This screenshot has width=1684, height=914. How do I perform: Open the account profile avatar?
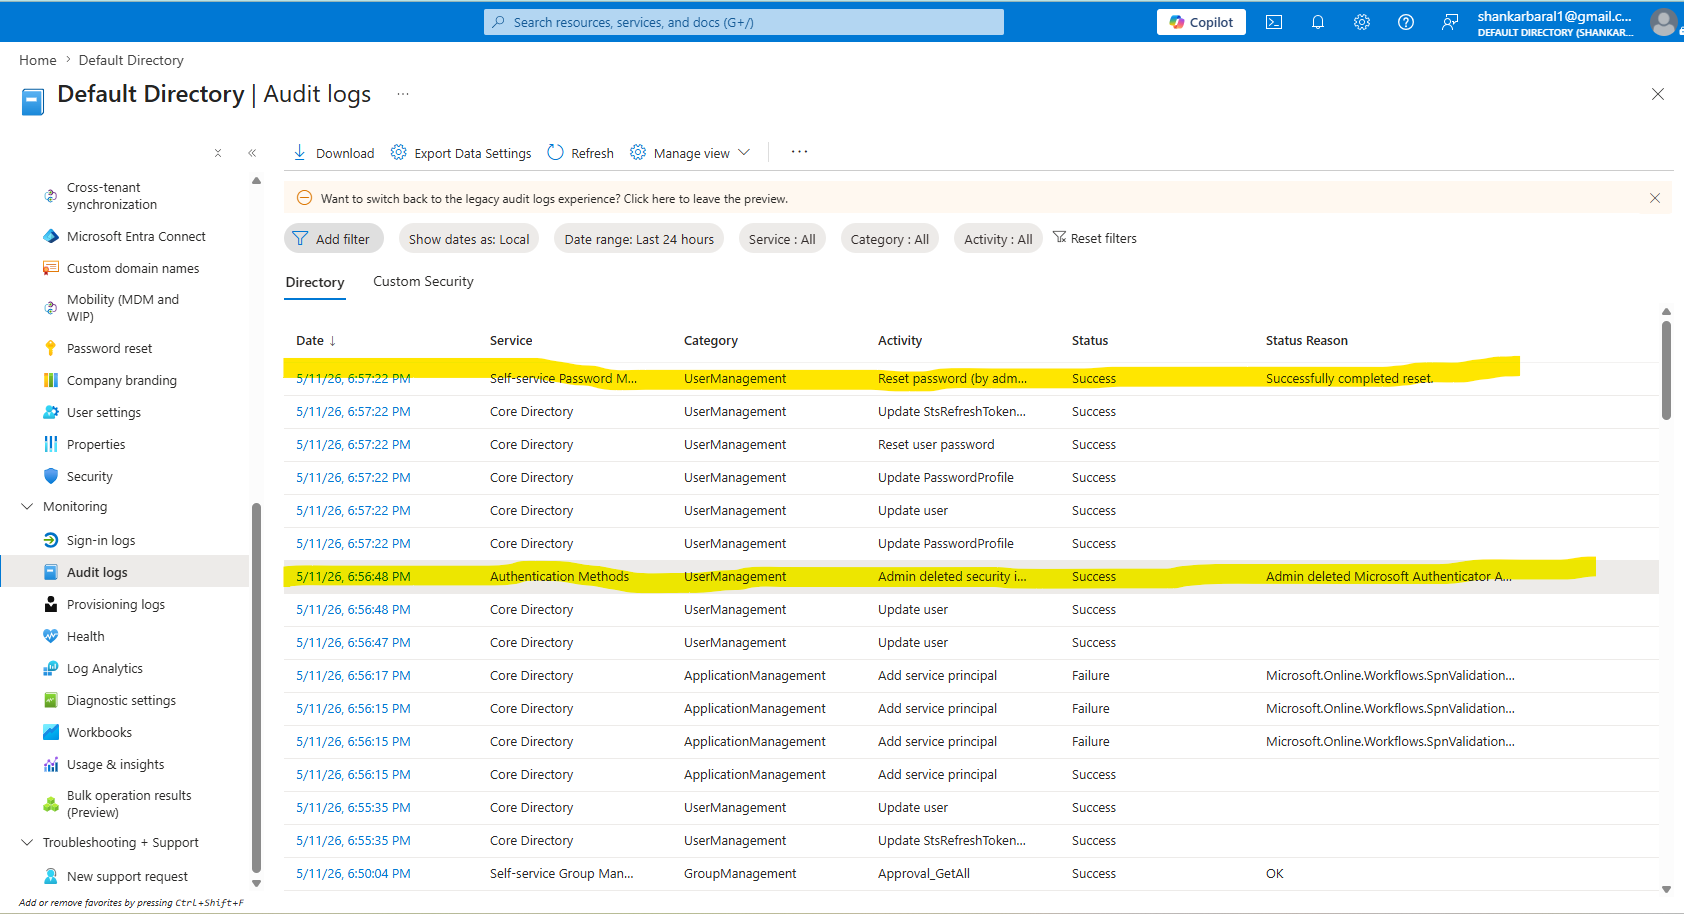coord(1663,22)
